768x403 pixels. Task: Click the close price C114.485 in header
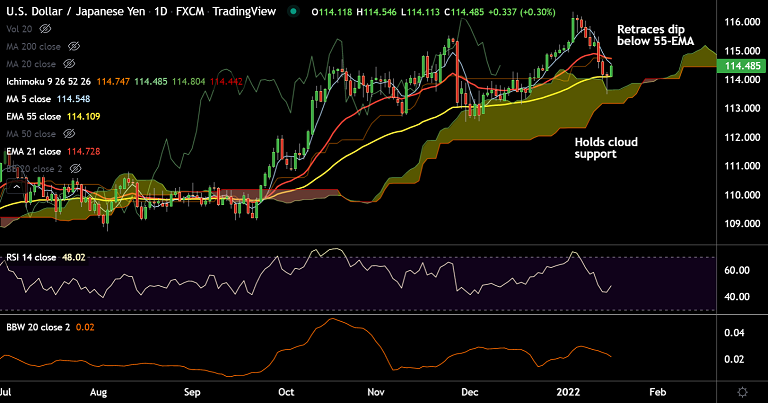(x=463, y=12)
